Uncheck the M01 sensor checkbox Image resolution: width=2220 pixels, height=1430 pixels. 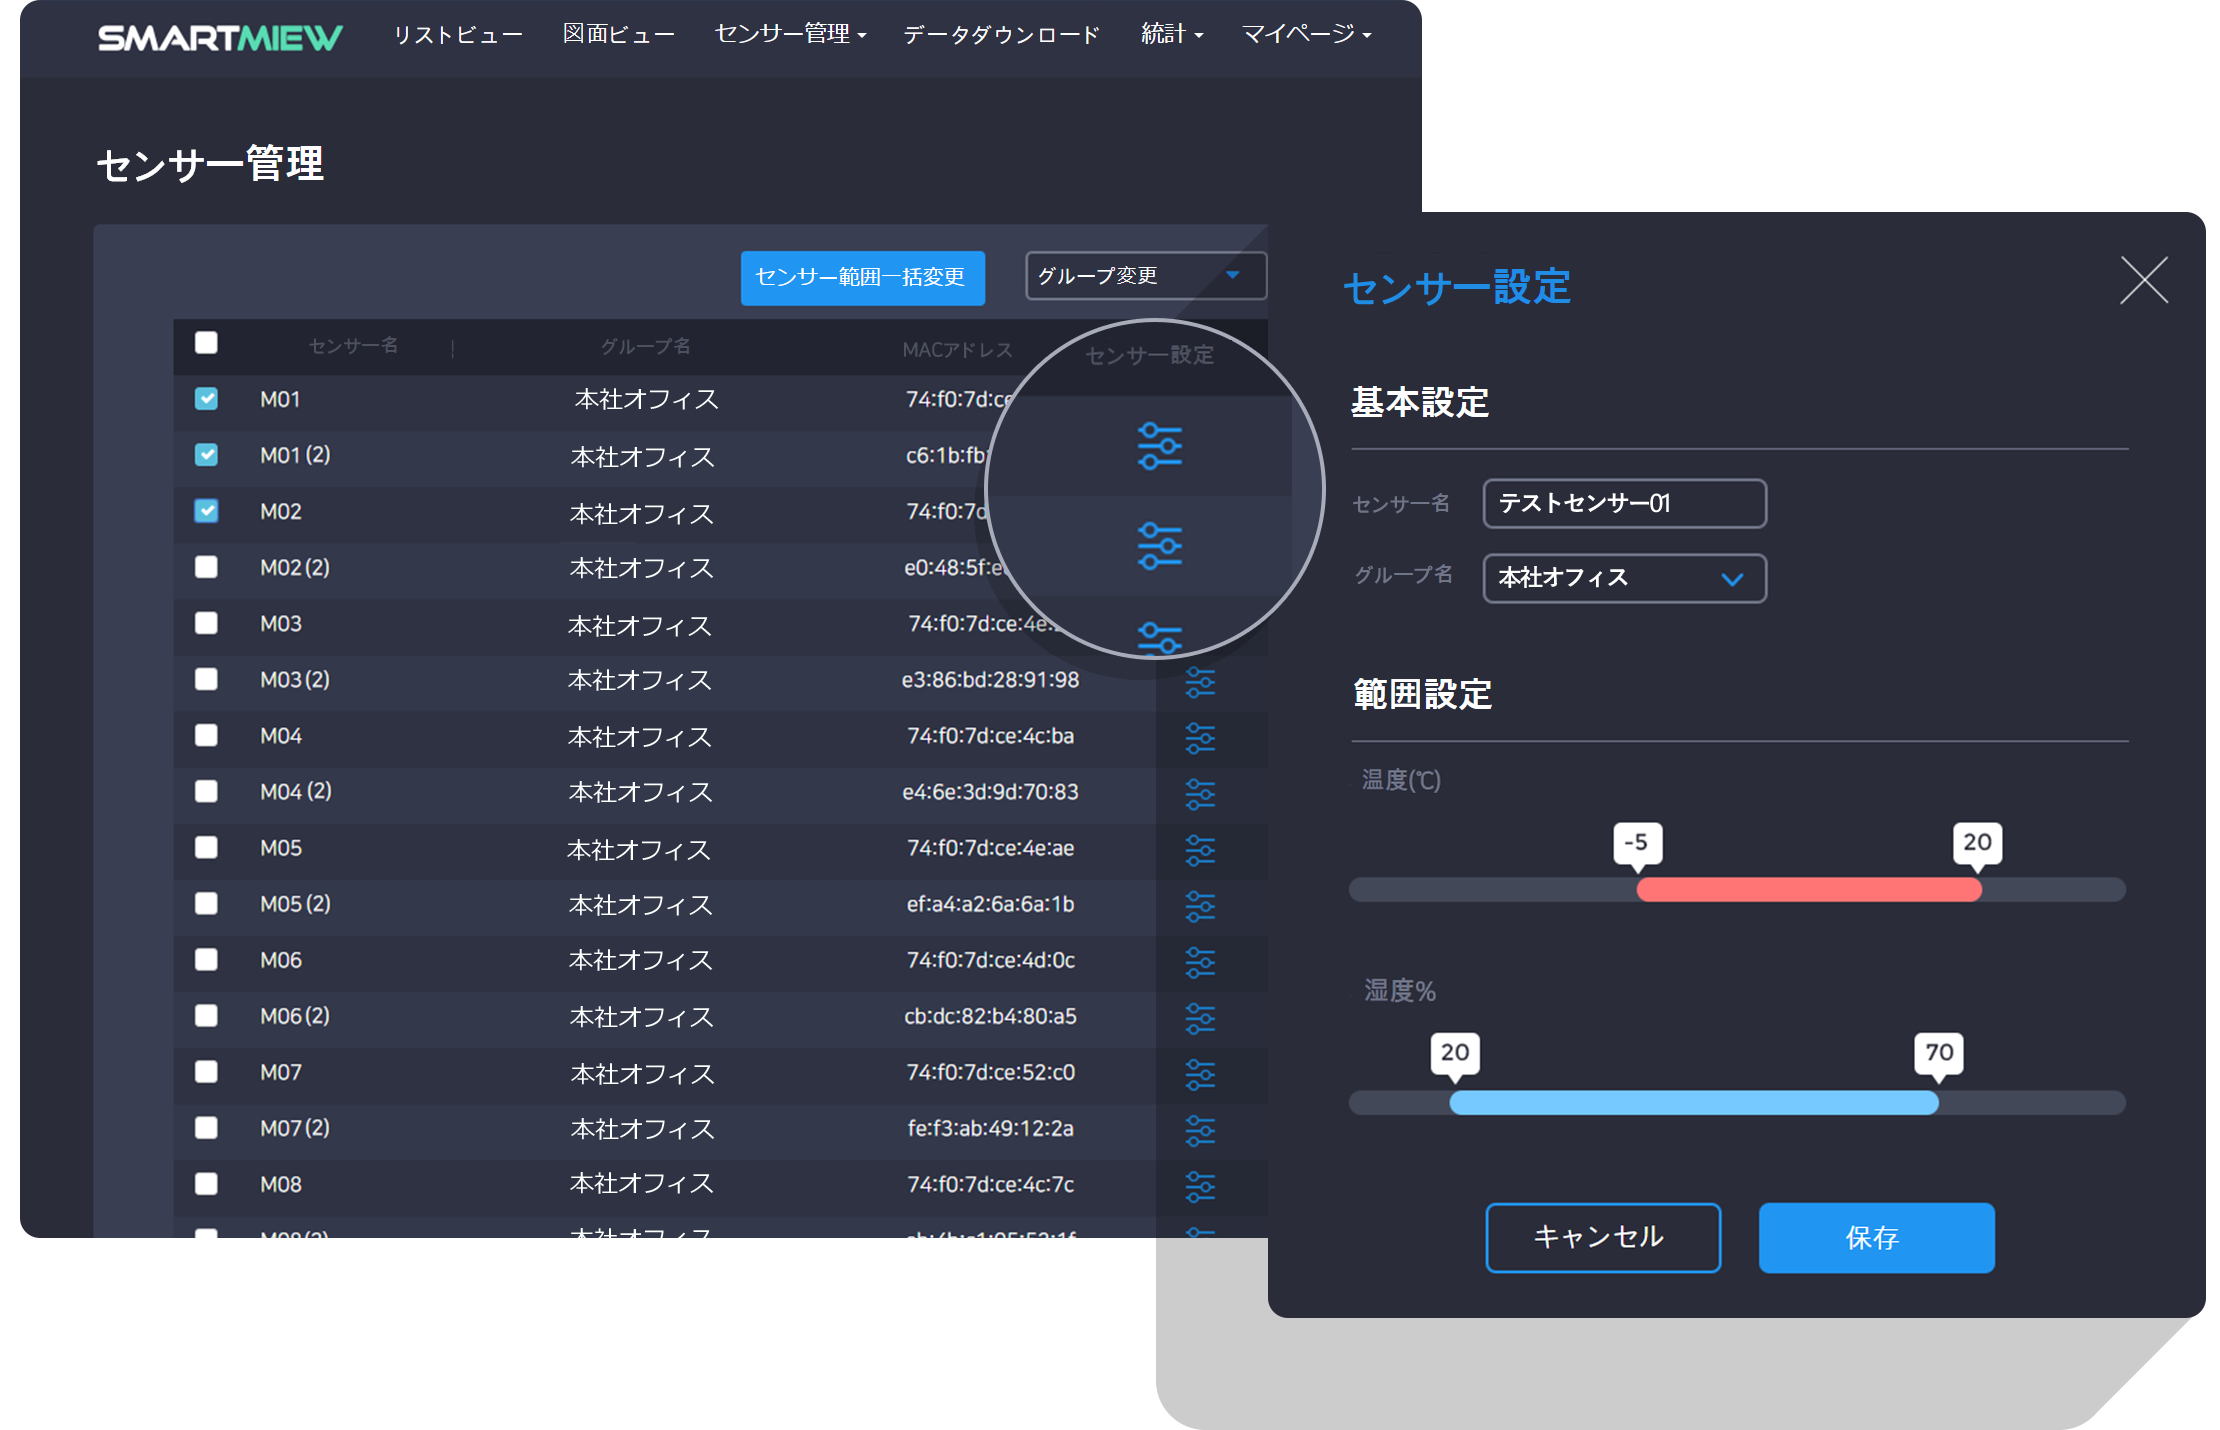(x=206, y=399)
